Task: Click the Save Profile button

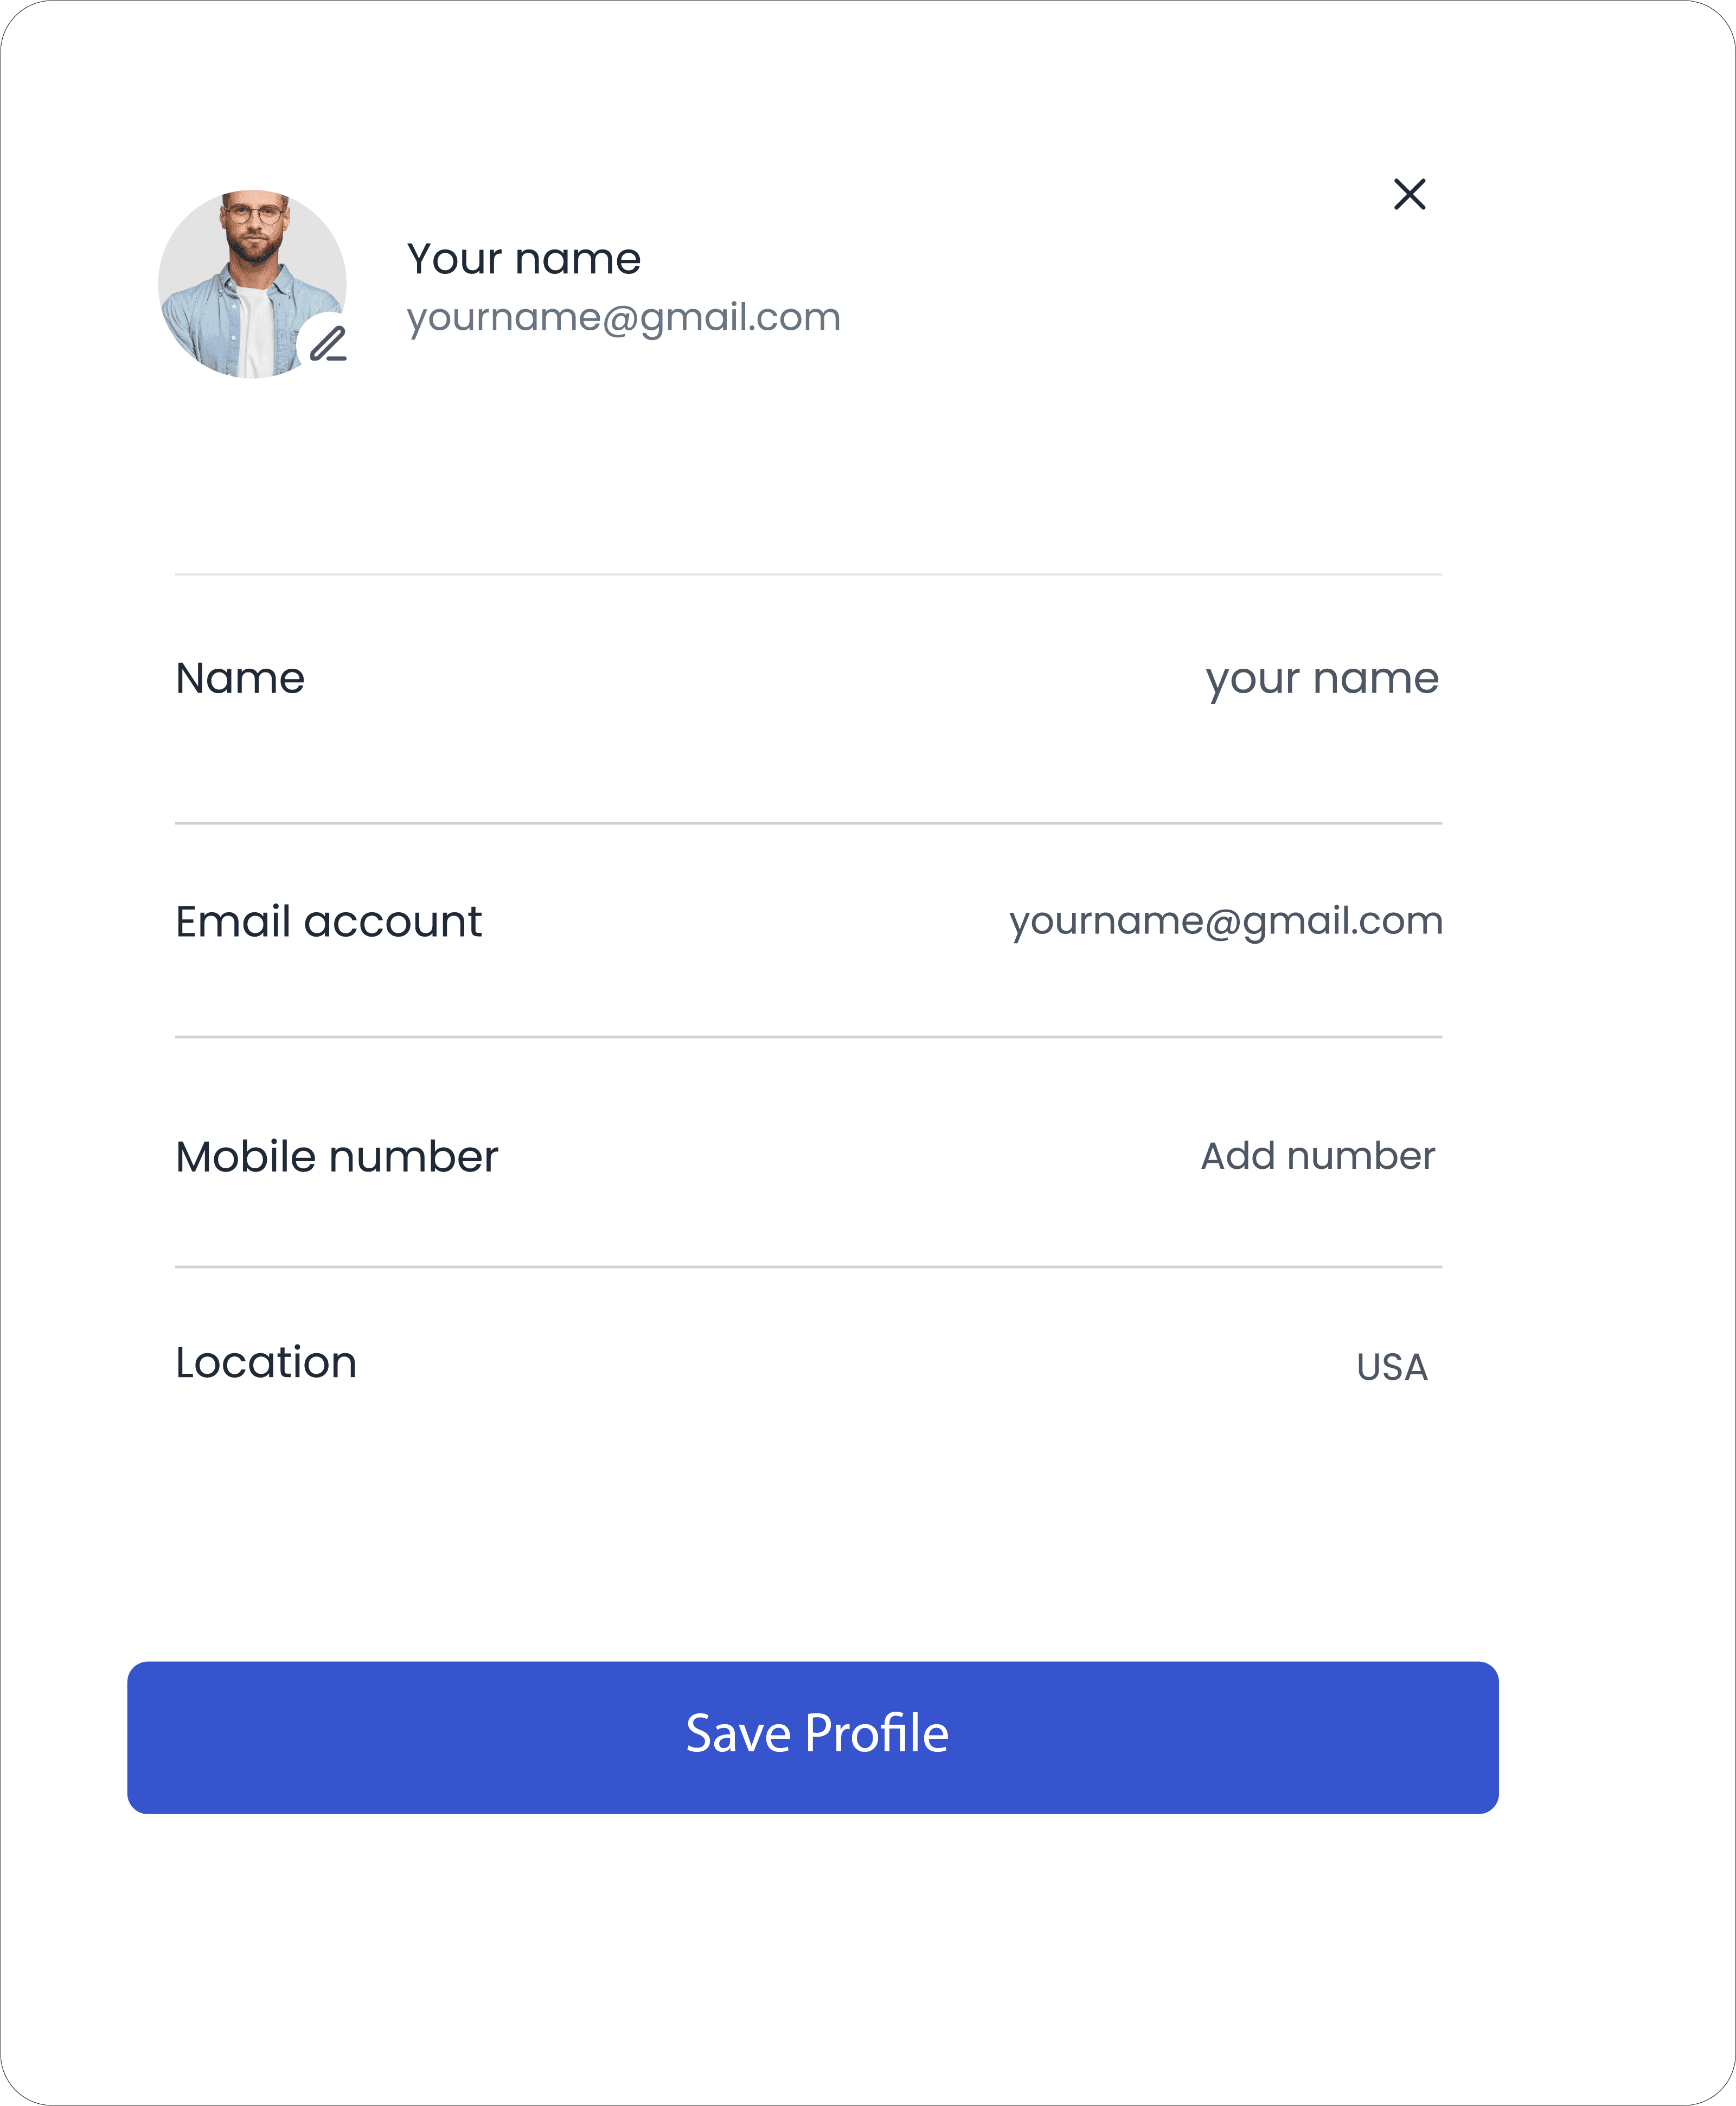Action: click(812, 1737)
